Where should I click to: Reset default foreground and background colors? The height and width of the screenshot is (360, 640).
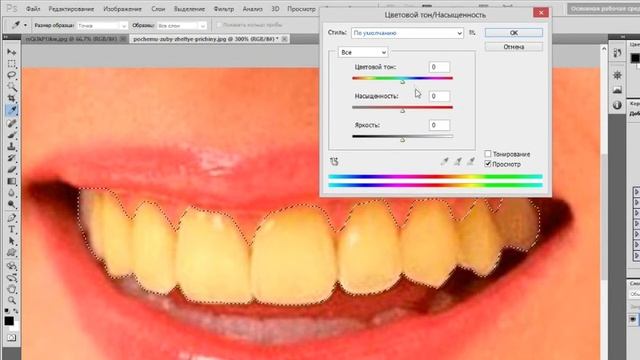pos(7,312)
